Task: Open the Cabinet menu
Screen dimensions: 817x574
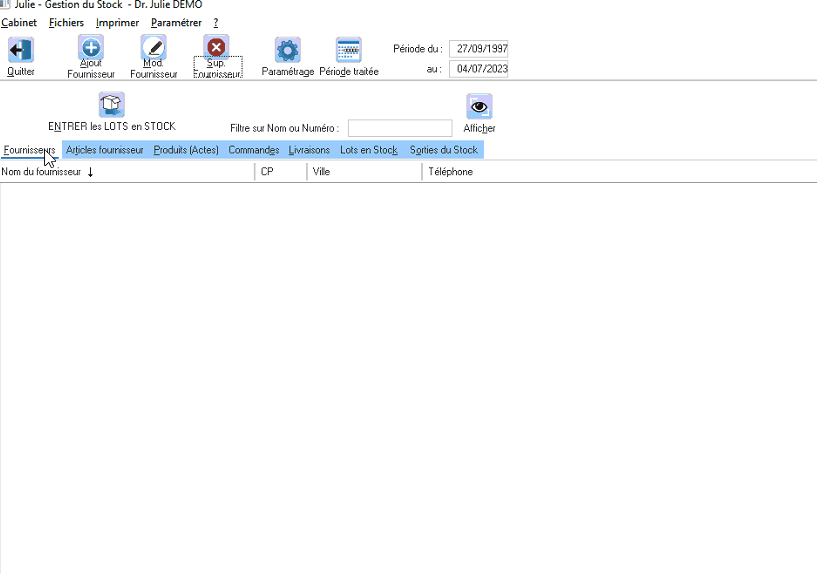Action: 19,22
